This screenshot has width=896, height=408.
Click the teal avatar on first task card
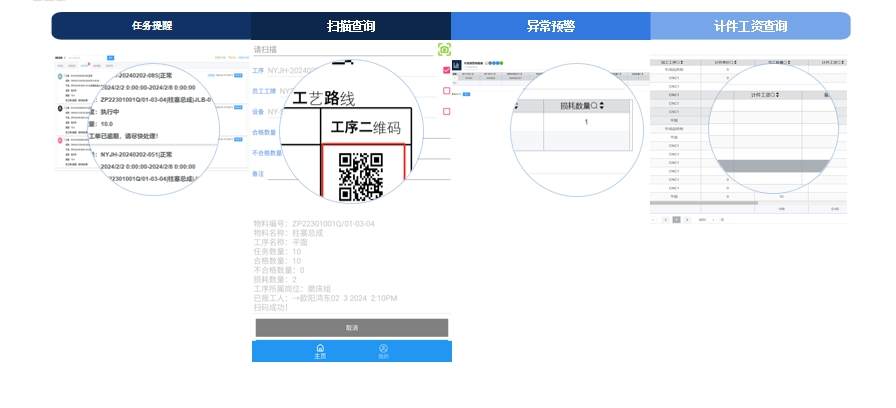point(60,76)
